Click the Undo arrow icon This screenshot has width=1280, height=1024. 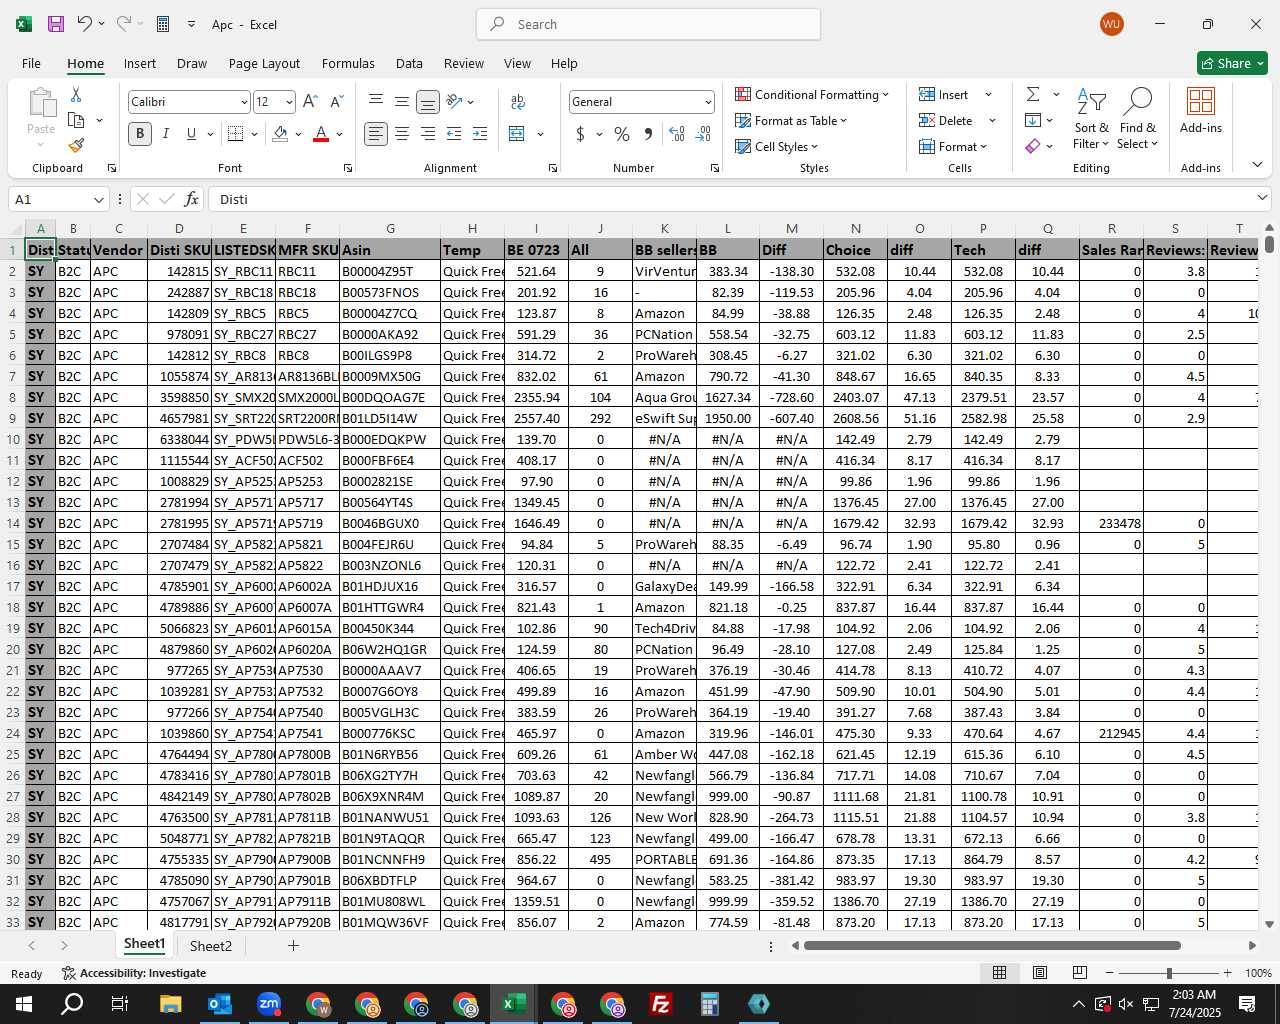pyautogui.click(x=85, y=24)
